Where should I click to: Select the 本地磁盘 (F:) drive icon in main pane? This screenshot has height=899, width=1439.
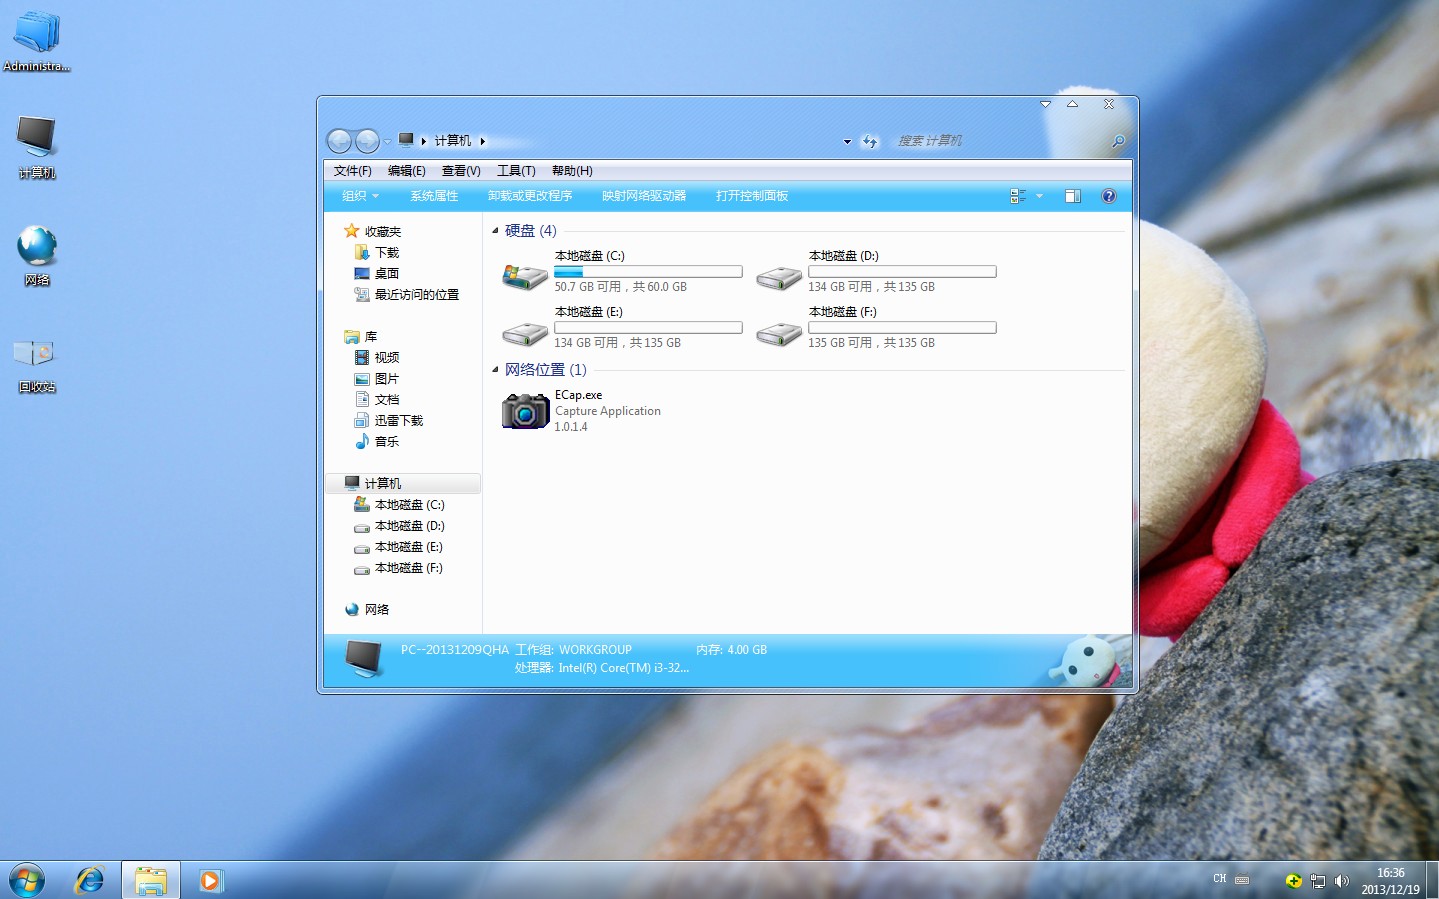click(778, 333)
